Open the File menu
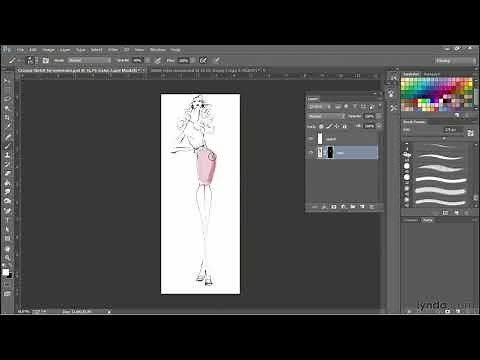The image size is (480, 360). [x=20, y=50]
